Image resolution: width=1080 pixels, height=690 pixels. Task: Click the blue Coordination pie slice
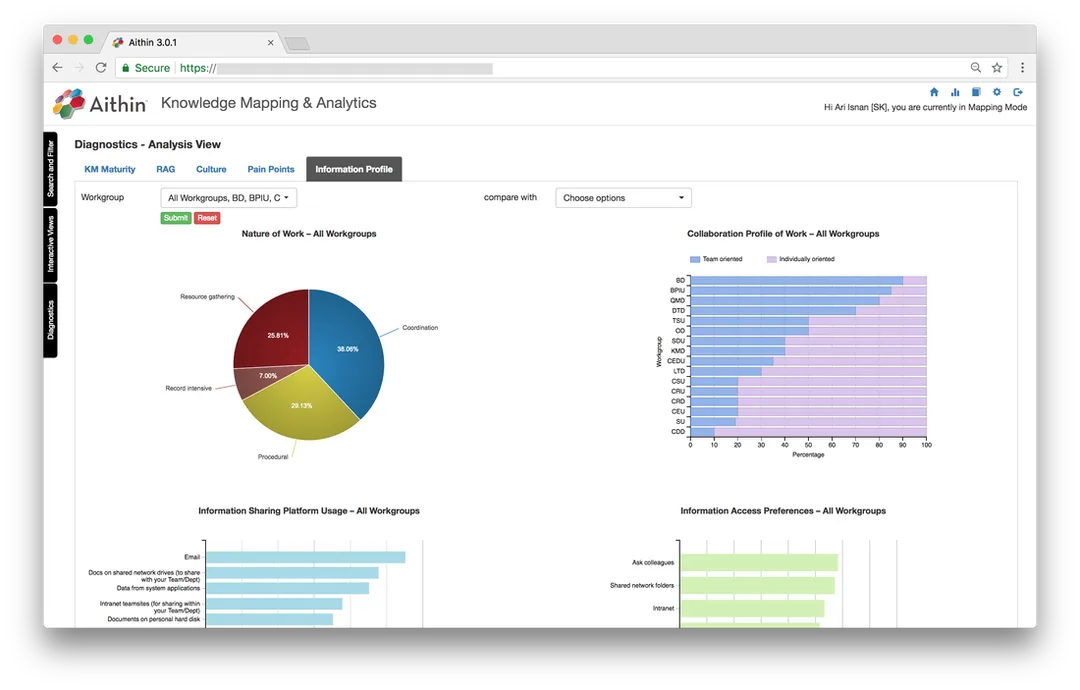348,349
